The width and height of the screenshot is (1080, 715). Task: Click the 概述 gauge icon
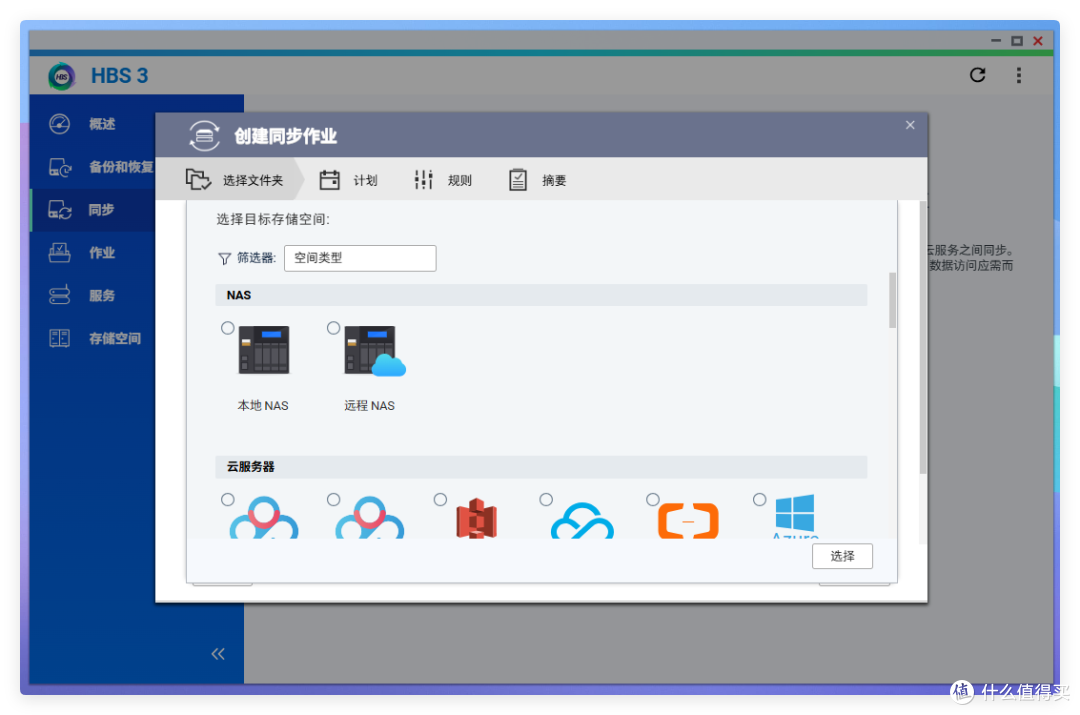(59, 124)
